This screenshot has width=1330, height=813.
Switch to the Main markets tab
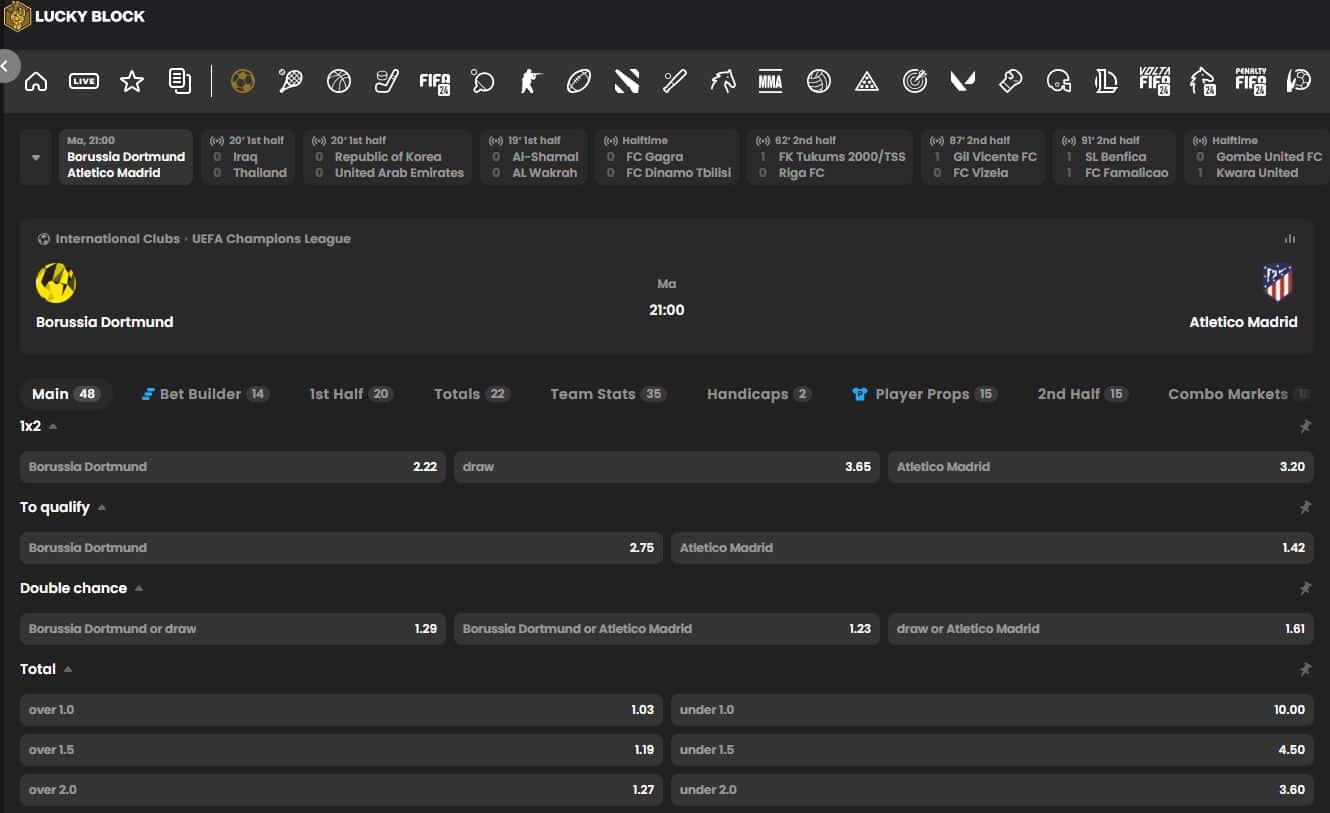click(x=65, y=394)
